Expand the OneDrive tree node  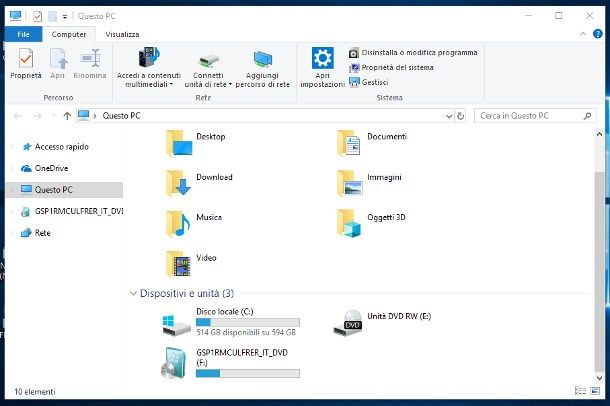point(12,168)
